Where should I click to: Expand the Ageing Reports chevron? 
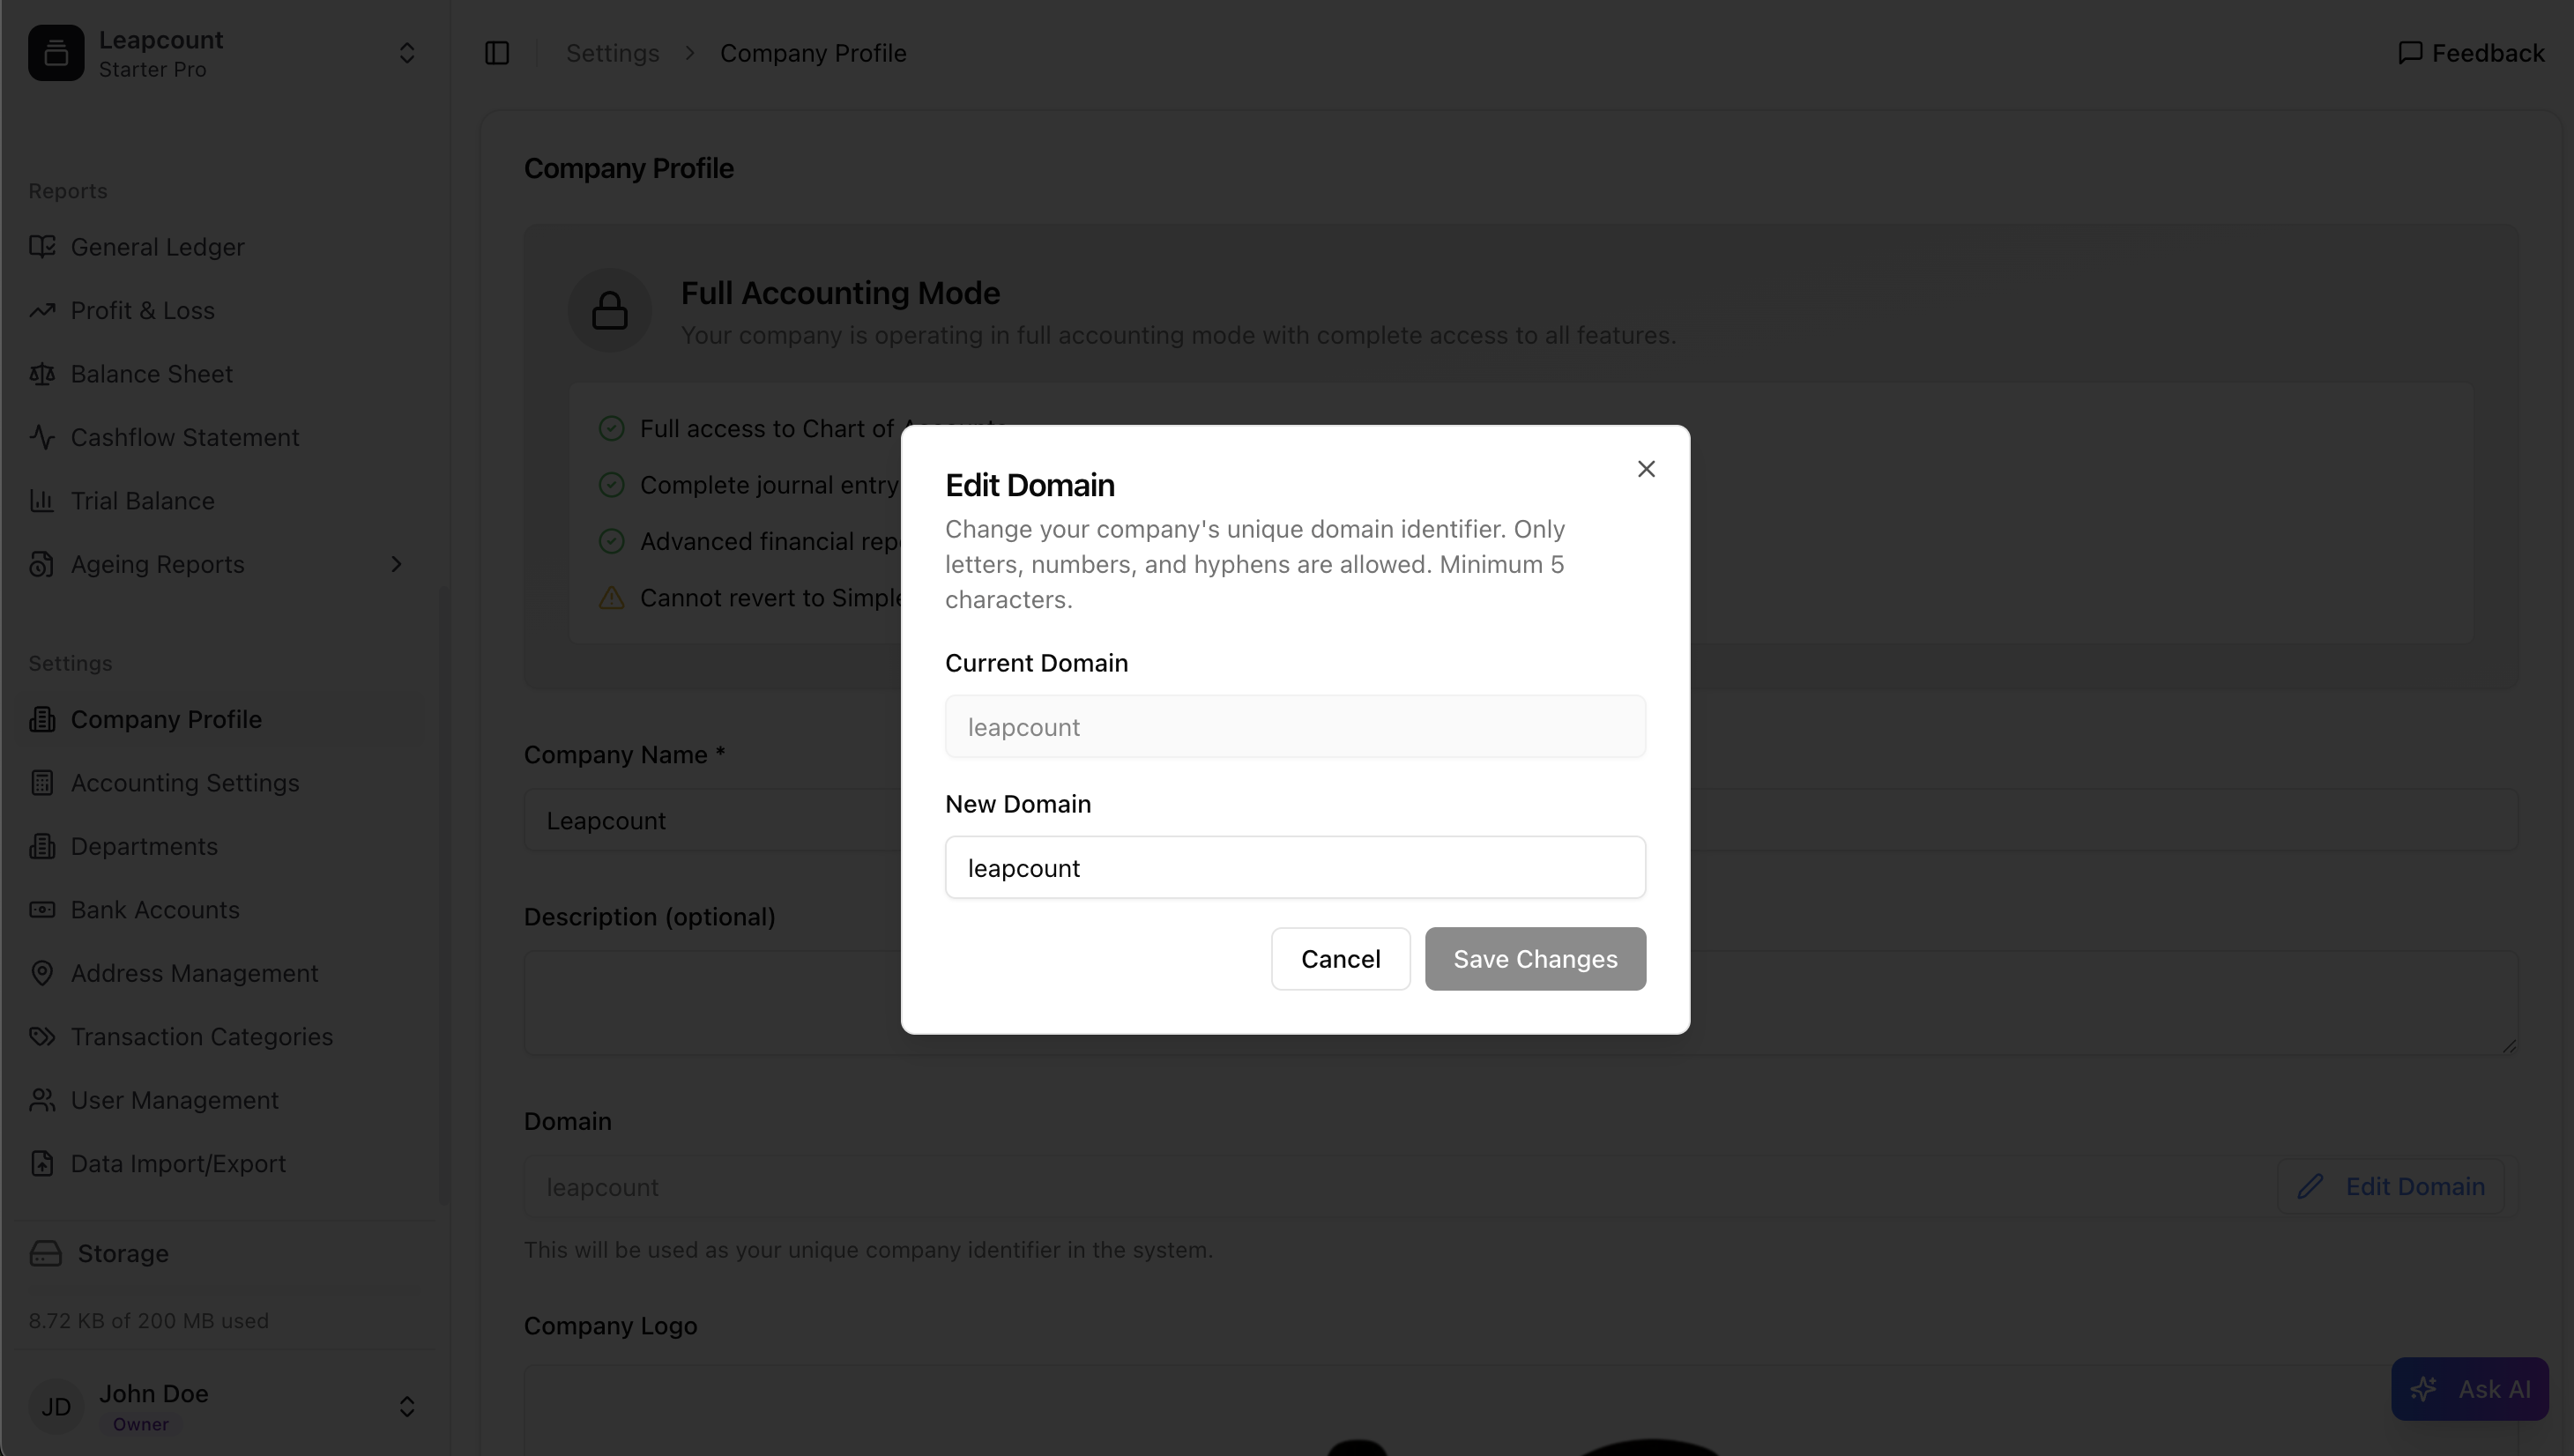396,564
